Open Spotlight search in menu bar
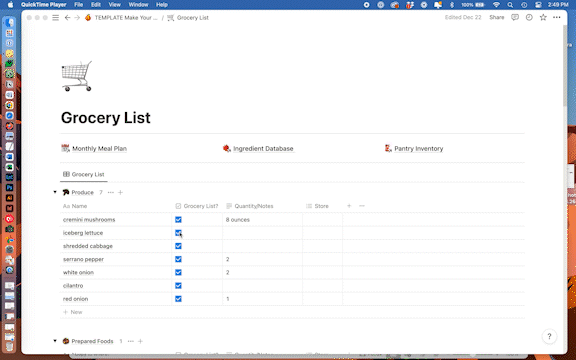This screenshot has height=360, width=576. (510, 5)
